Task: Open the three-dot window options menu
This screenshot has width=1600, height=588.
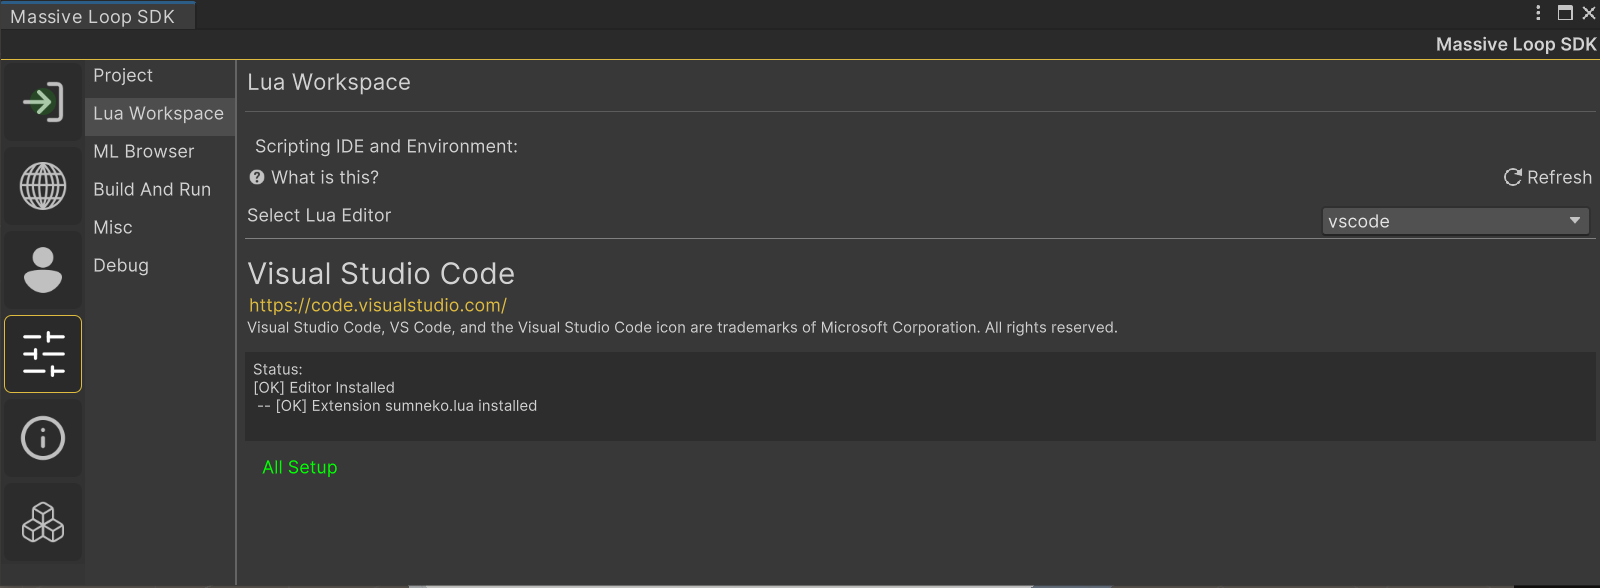Action: coord(1538,13)
